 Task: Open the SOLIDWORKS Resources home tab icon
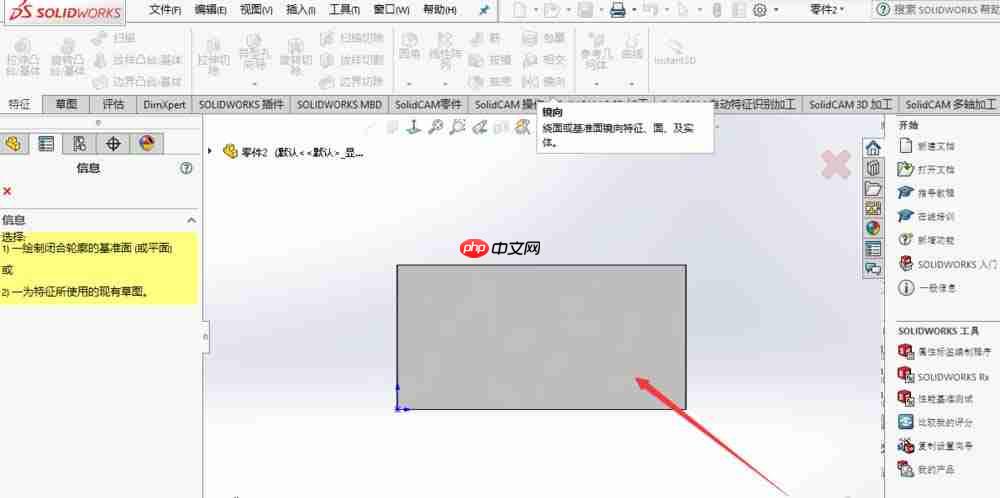(x=872, y=149)
